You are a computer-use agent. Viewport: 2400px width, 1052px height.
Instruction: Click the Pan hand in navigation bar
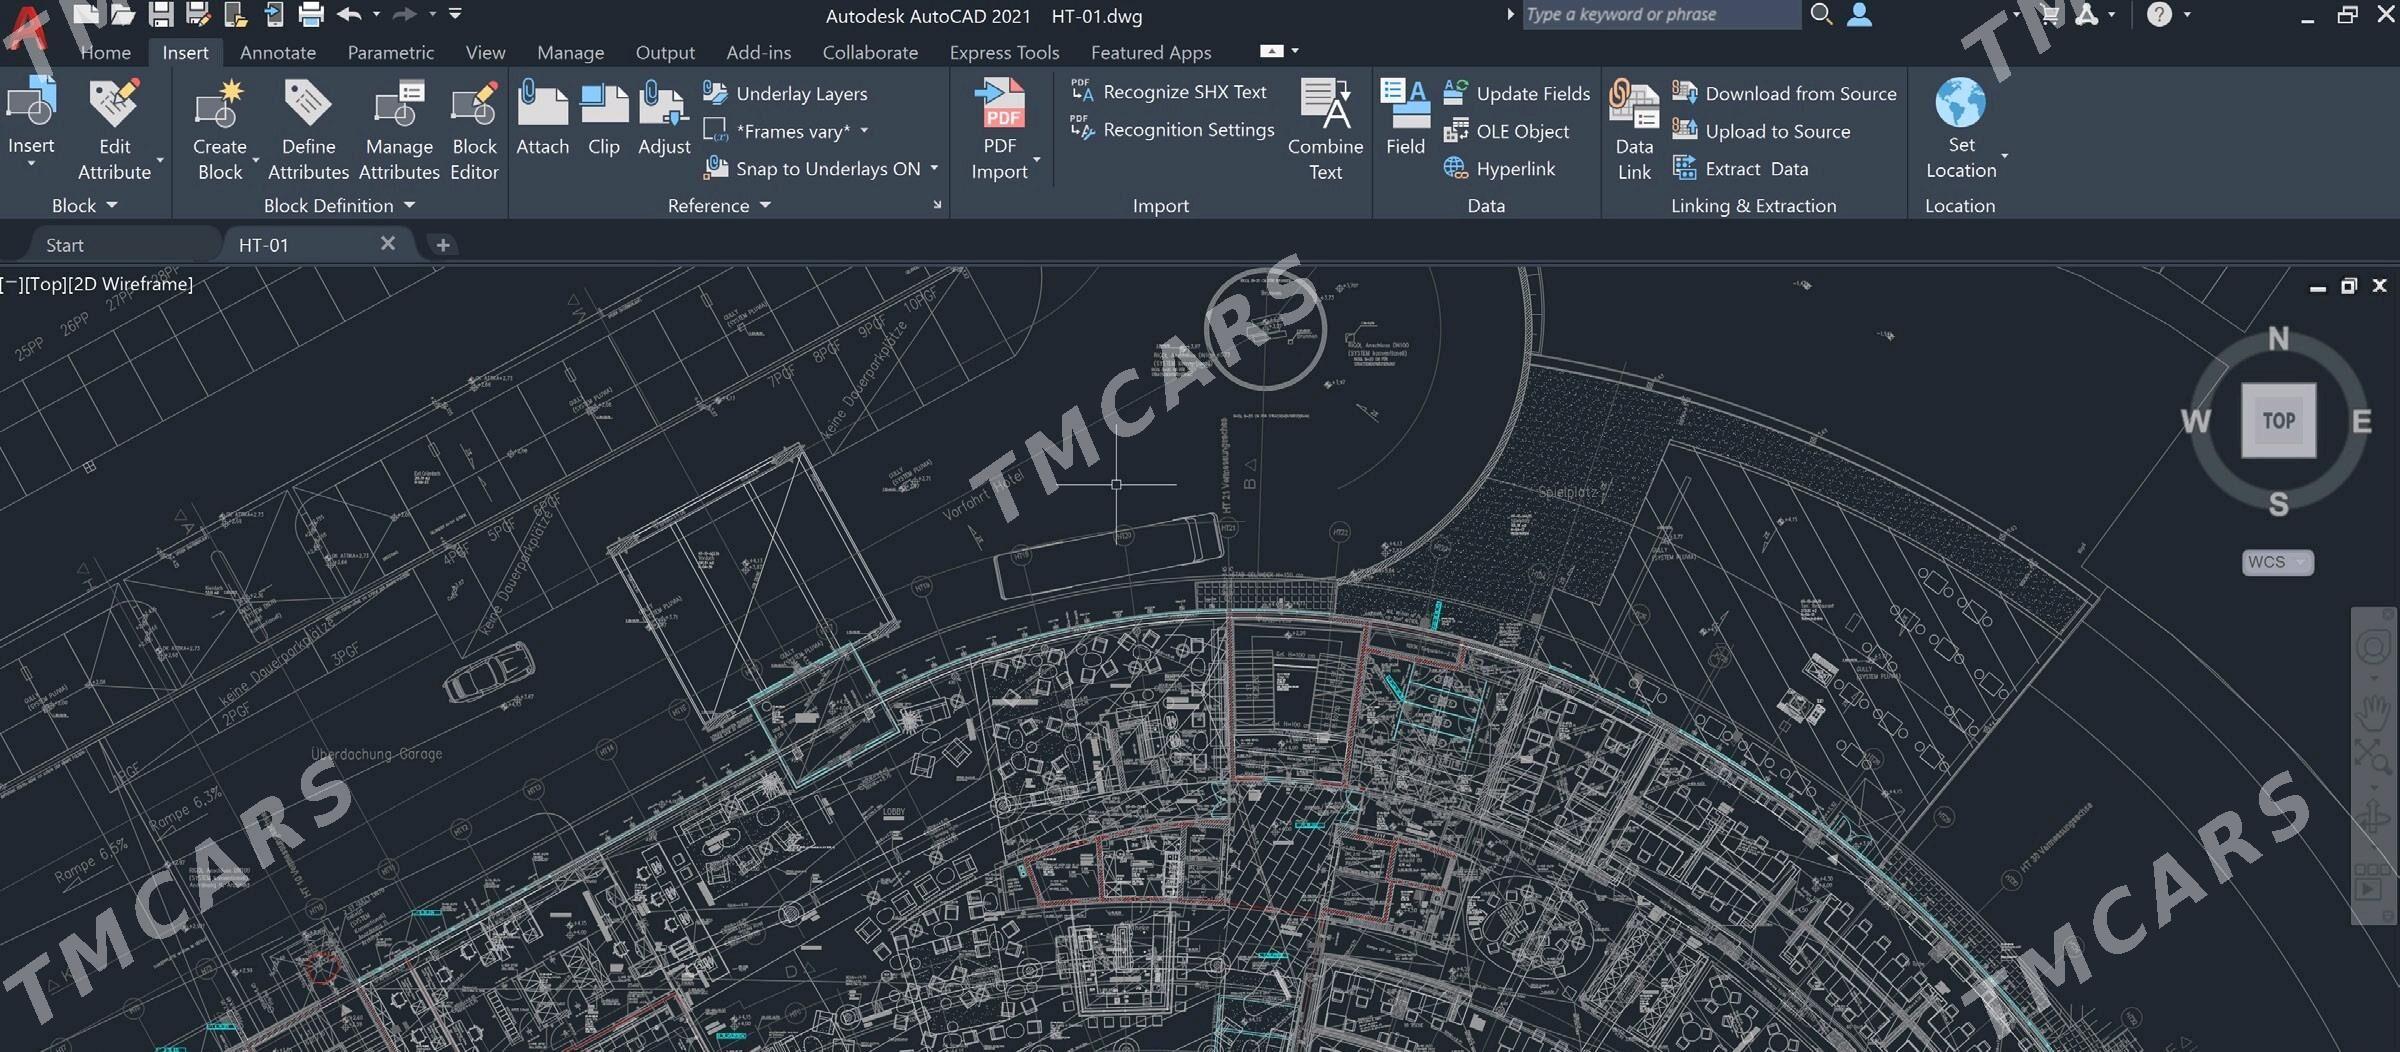pyautogui.click(x=2372, y=713)
